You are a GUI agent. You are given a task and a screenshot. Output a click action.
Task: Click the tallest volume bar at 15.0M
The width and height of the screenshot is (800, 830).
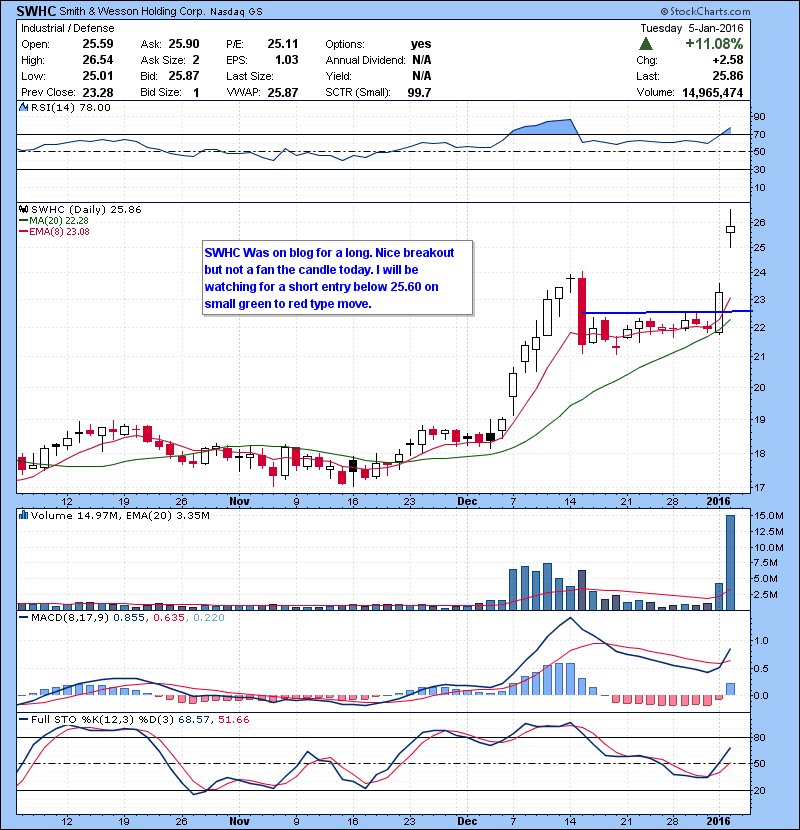(x=730, y=562)
